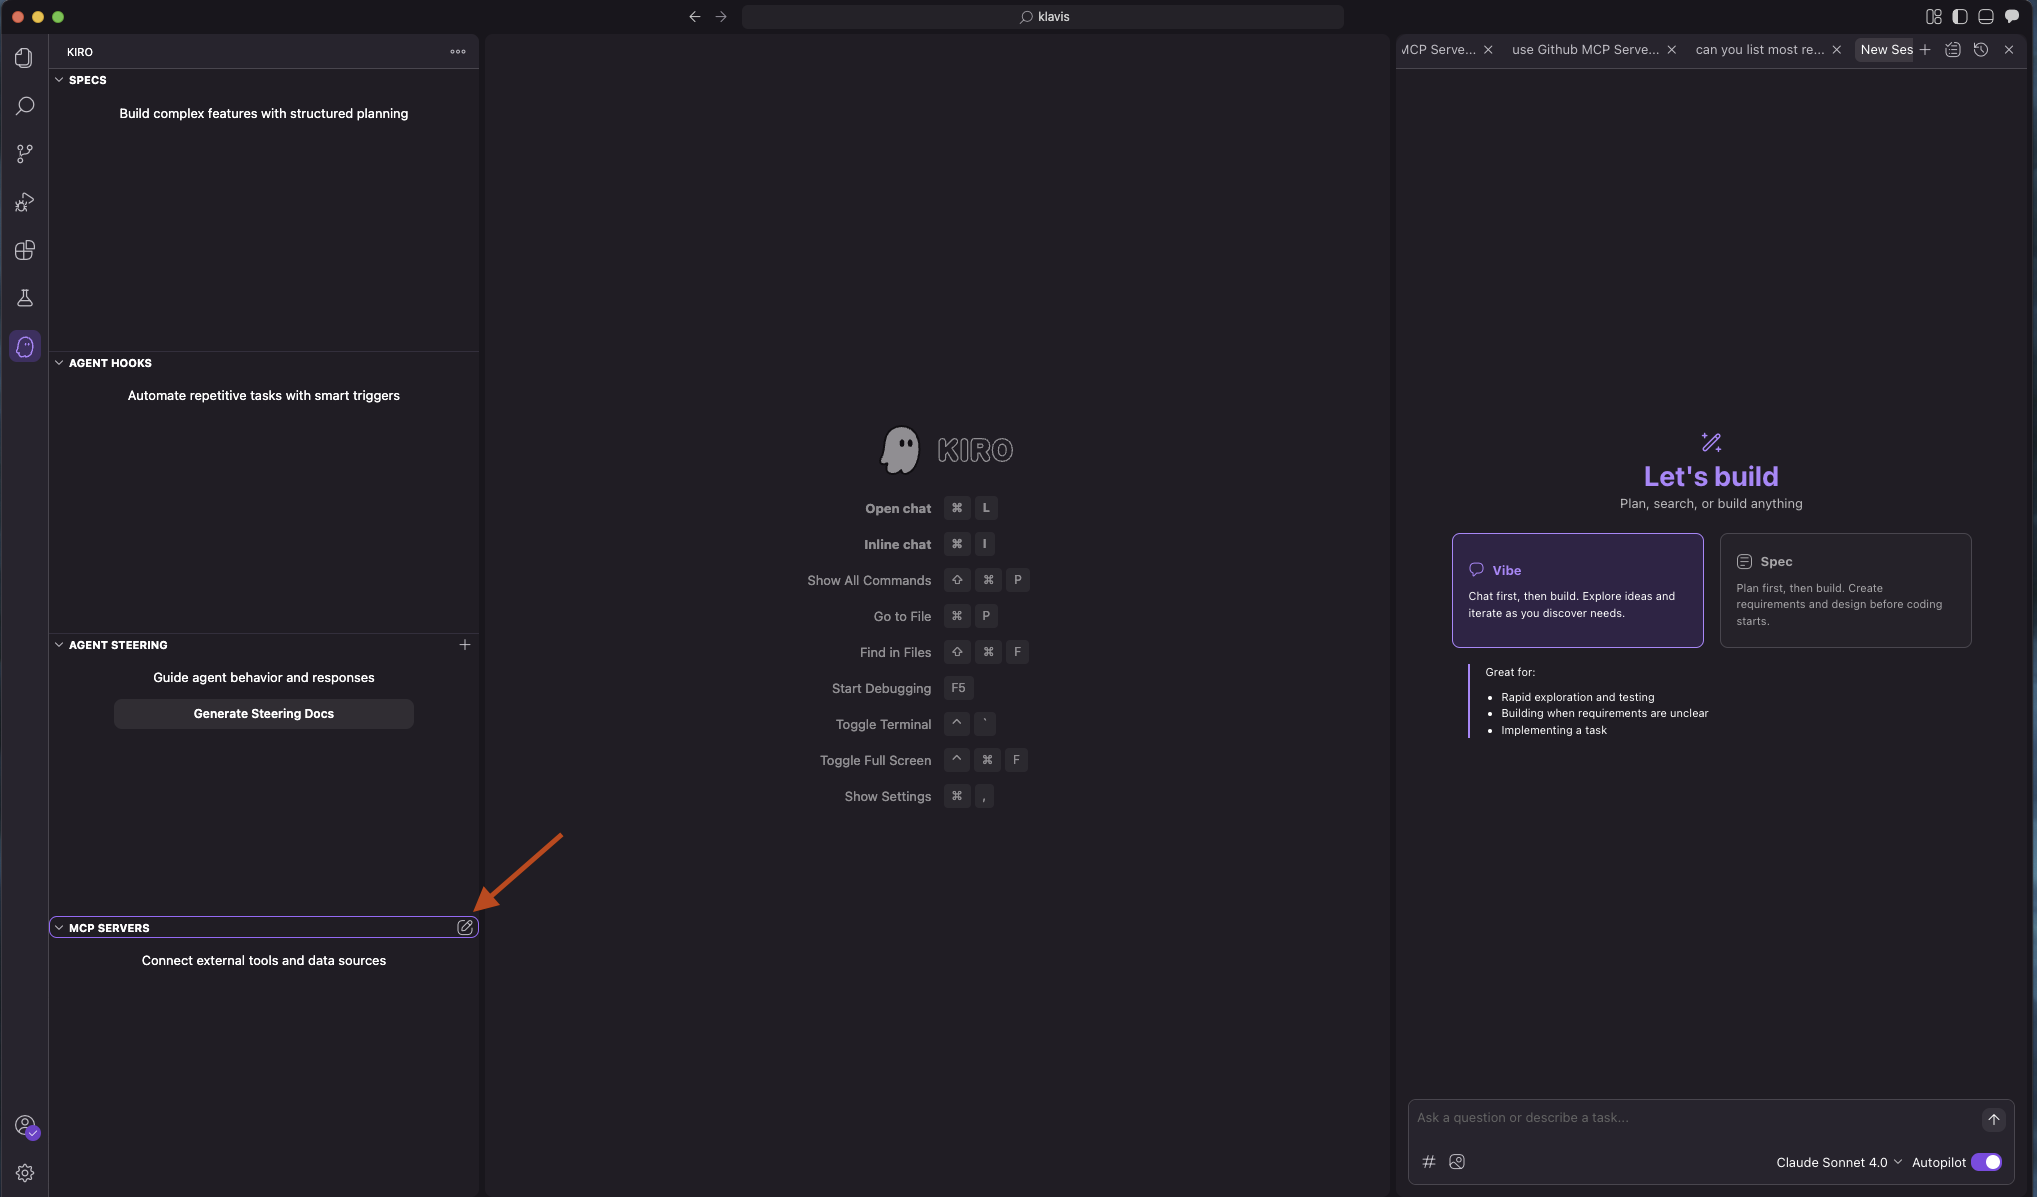This screenshot has width=2037, height=1197.
Task: Open the KIRO panel options menu
Action: pyautogui.click(x=458, y=51)
